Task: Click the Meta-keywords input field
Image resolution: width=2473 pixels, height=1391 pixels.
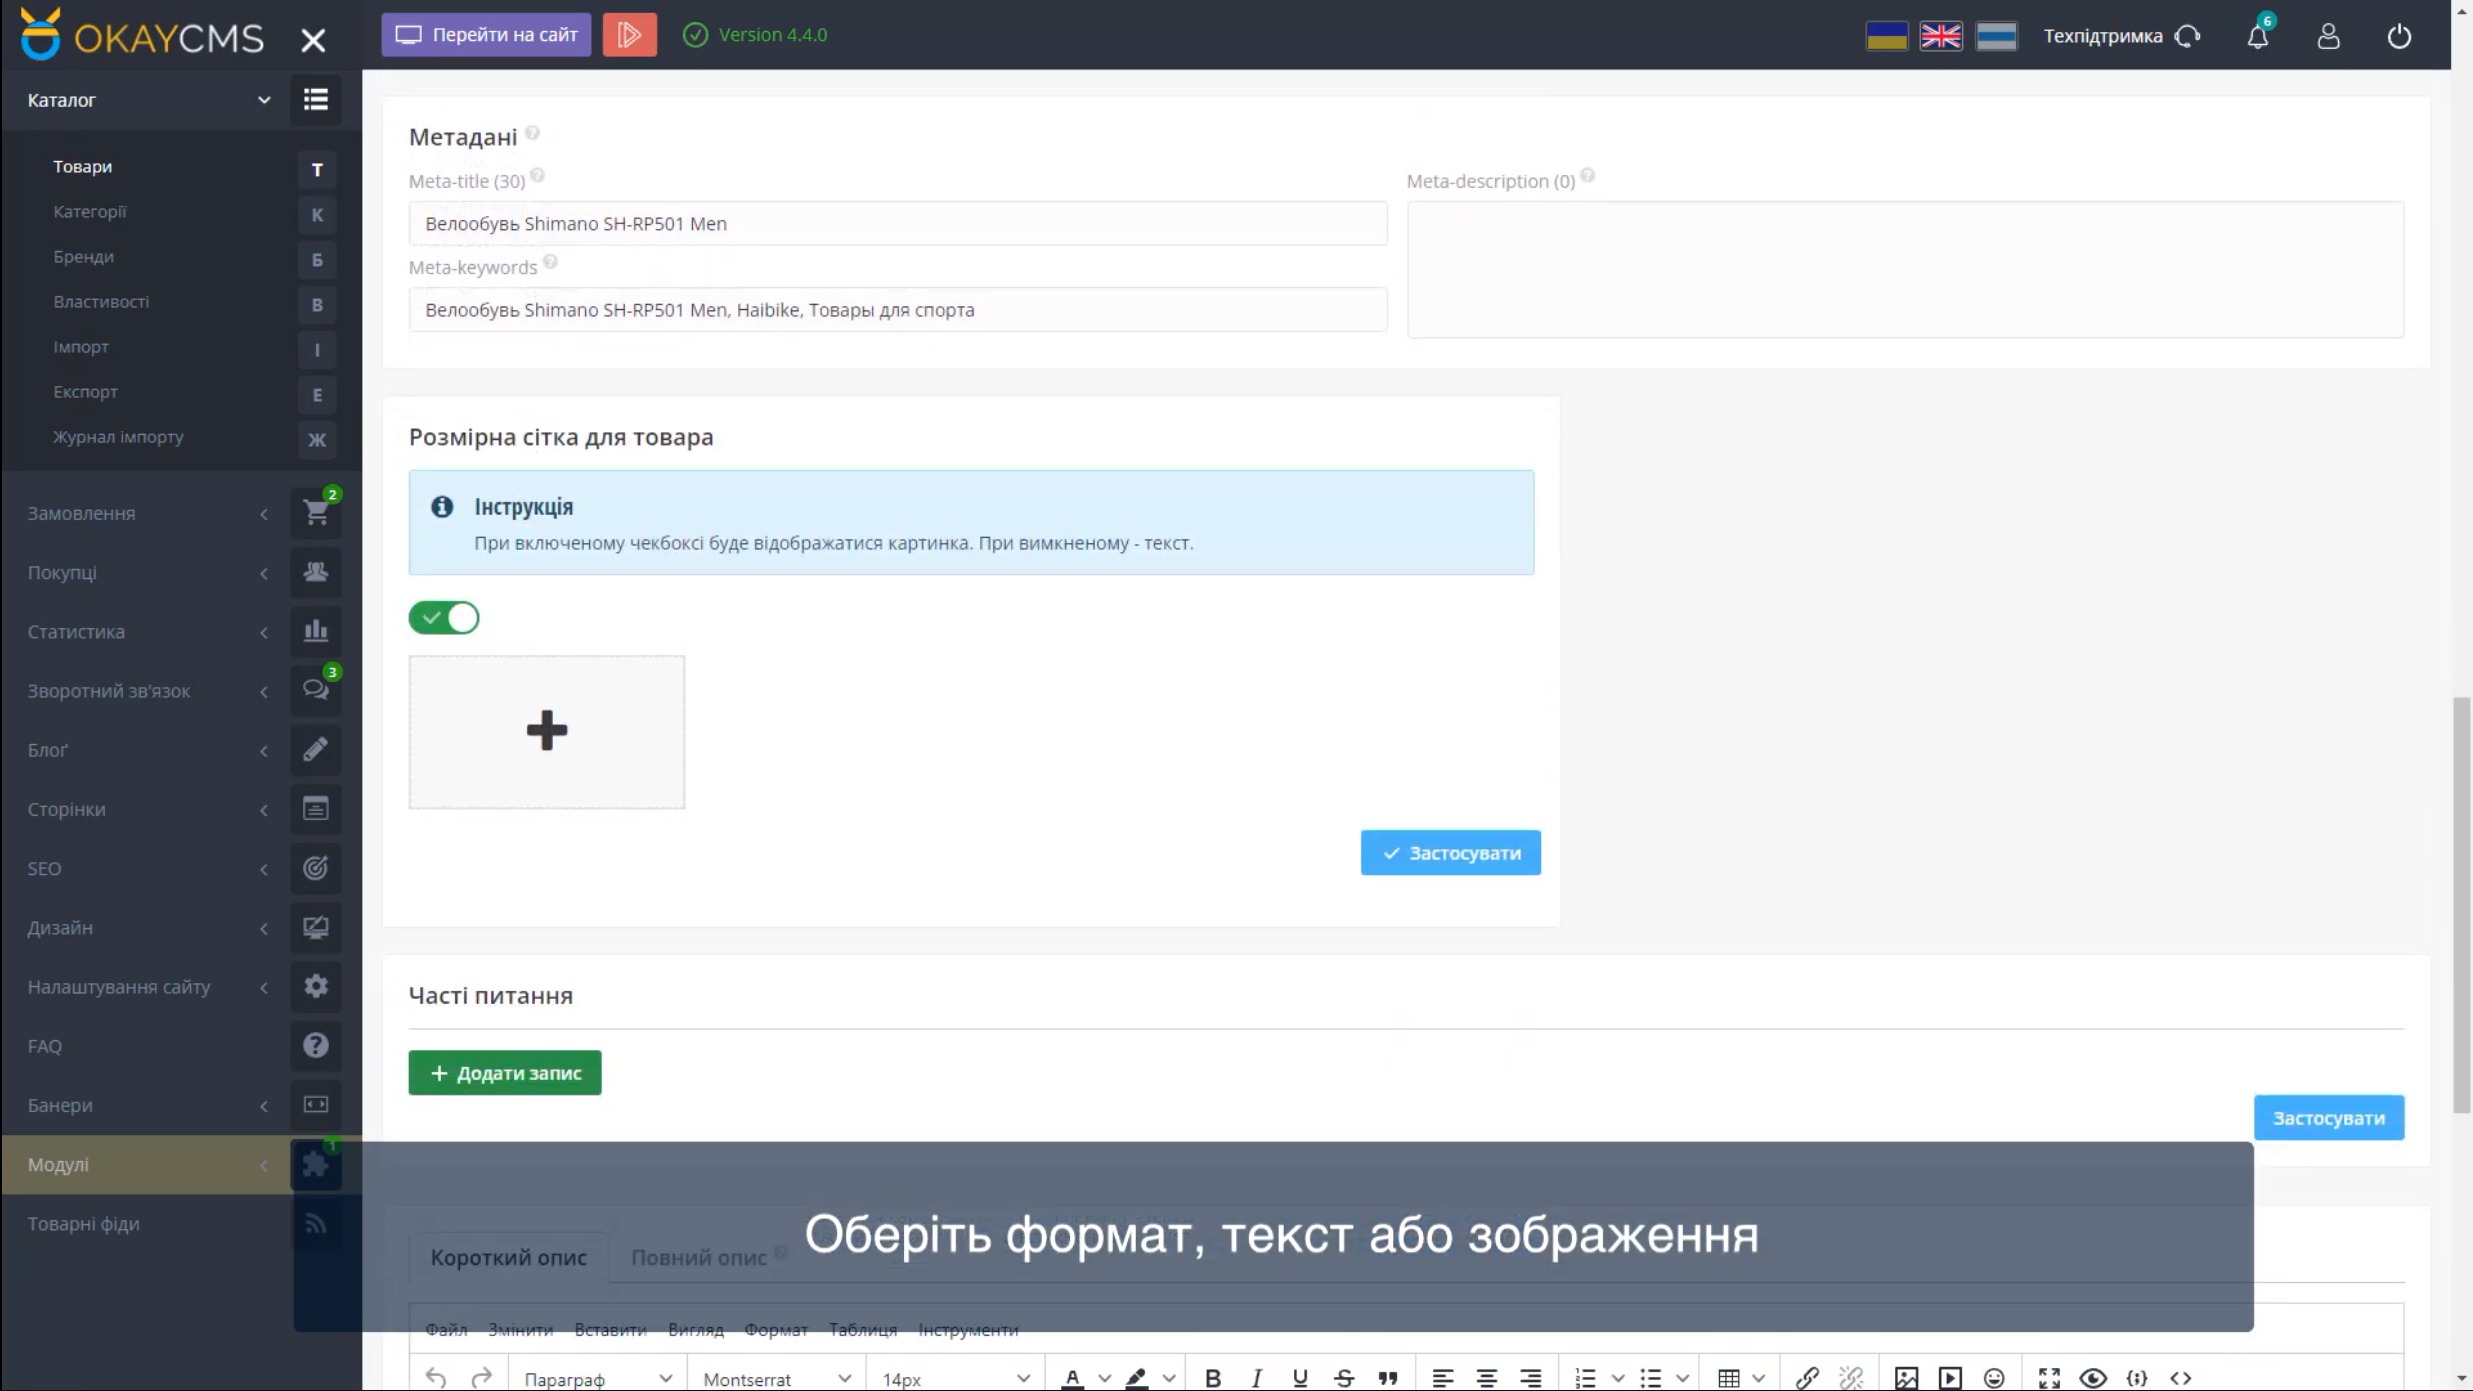Action: coord(897,310)
